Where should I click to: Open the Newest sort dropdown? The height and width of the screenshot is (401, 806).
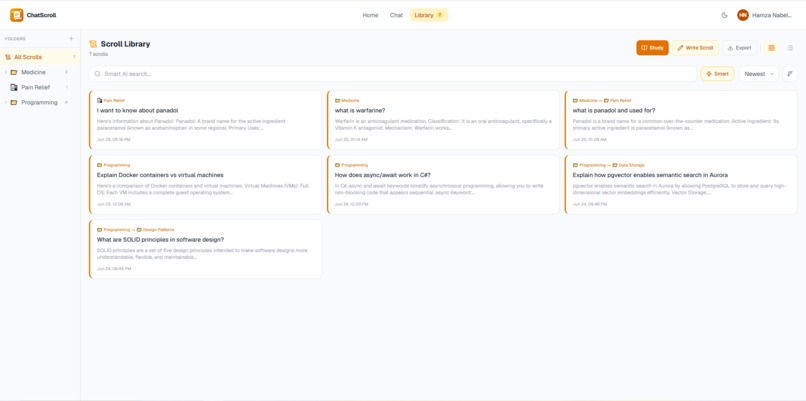pos(759,74)
